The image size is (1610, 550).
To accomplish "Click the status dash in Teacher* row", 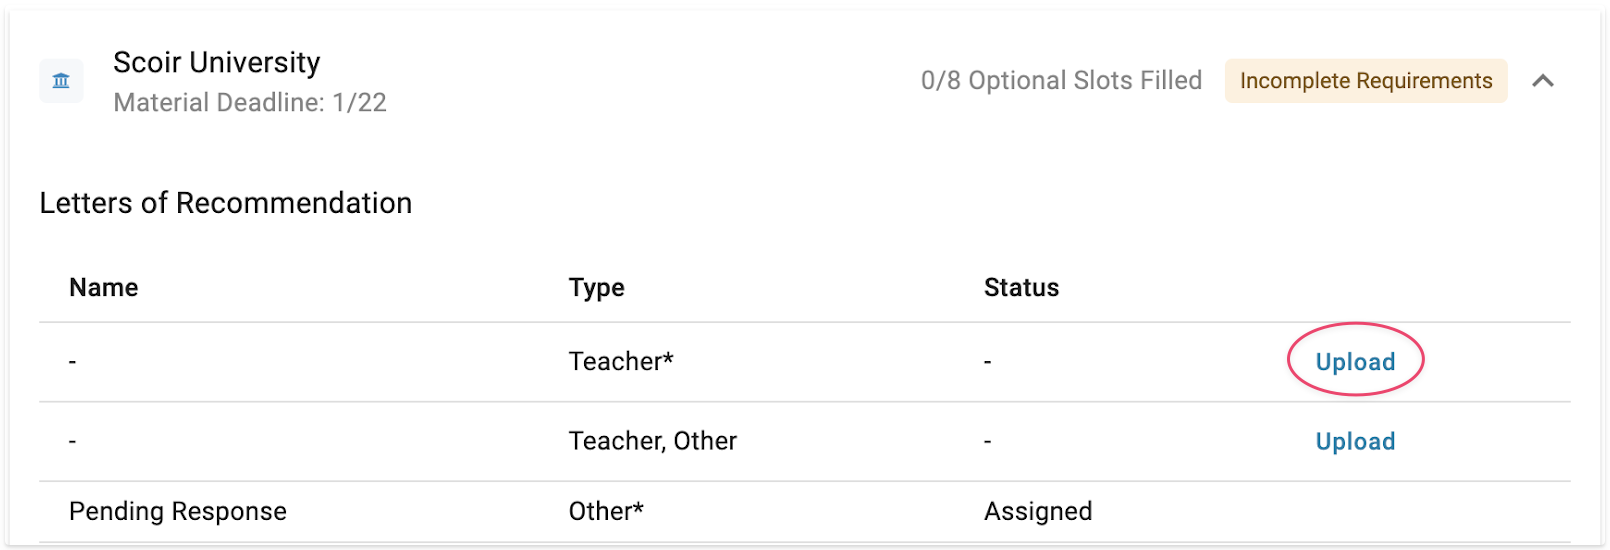I will [988, 362].
